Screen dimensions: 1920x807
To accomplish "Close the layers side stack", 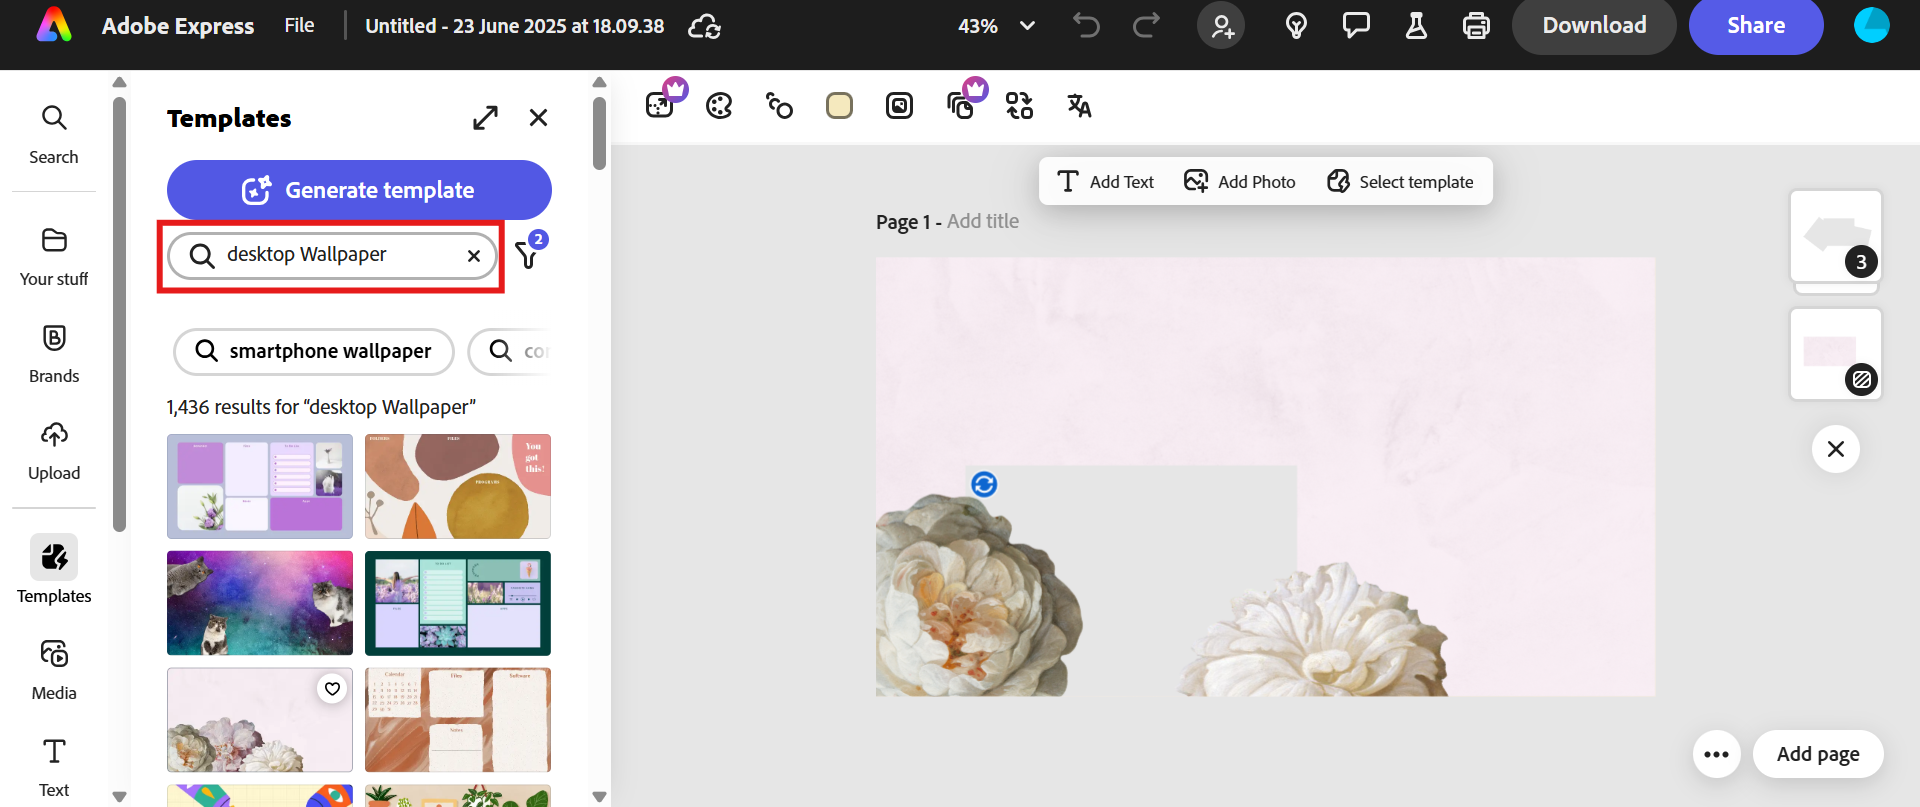I will [x=1836, y=449].
